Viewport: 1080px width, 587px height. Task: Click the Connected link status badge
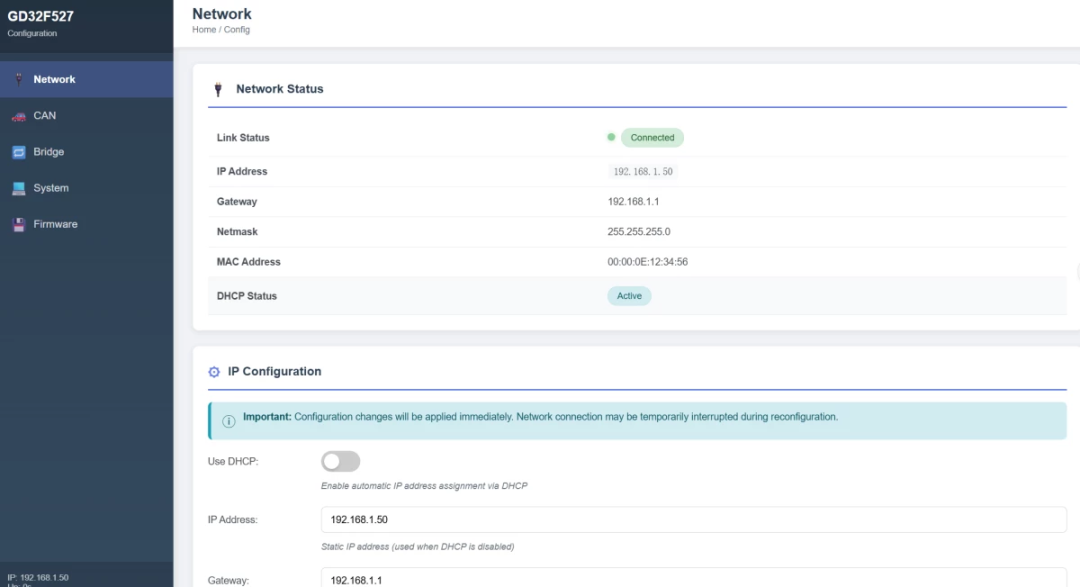point(652,138)
